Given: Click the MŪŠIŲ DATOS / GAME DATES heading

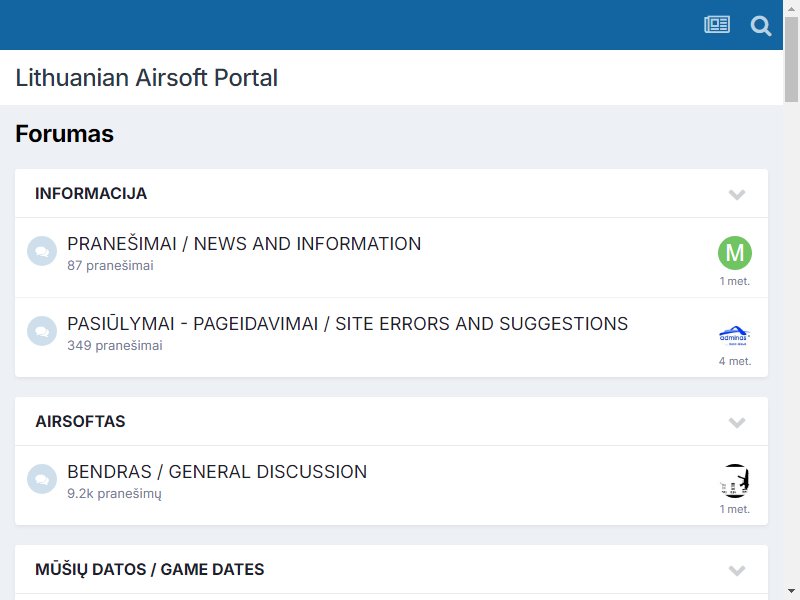Looking at the screenshot, I should (149, 569).
